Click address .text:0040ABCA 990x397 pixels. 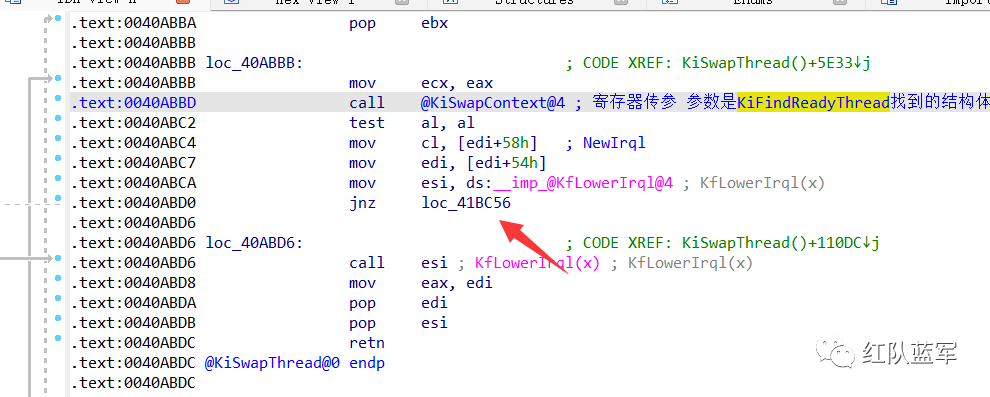point(133,183)
